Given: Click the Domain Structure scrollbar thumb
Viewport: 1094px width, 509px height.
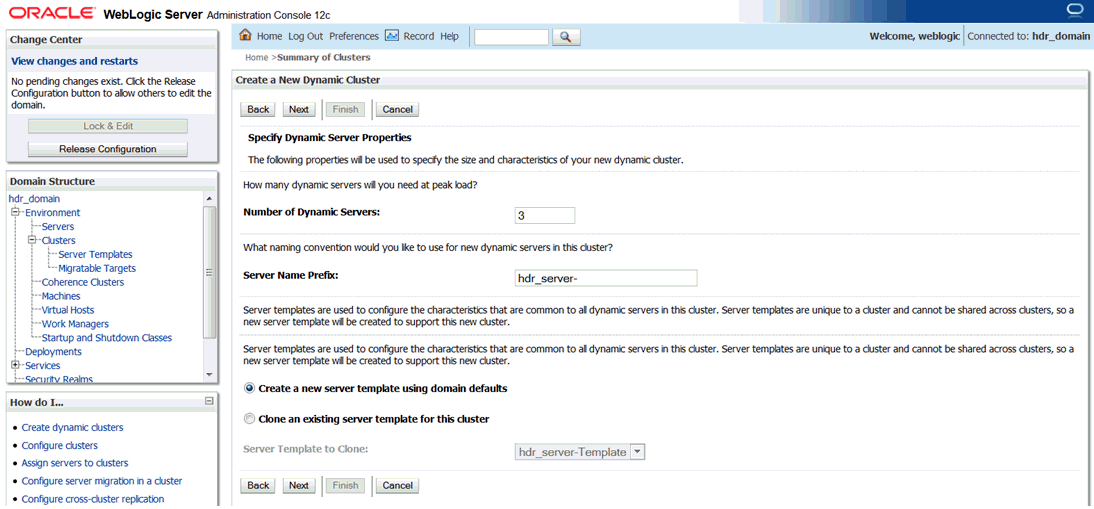Looking at the screenshot, I should (209, 272).
